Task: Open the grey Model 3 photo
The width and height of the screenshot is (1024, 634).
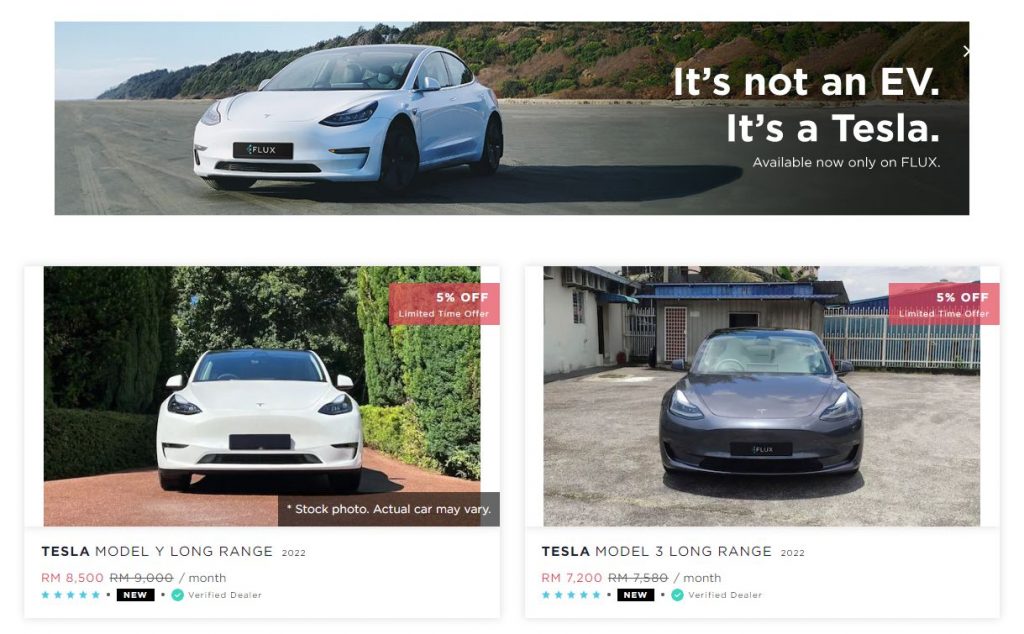Action: point(761,396)
